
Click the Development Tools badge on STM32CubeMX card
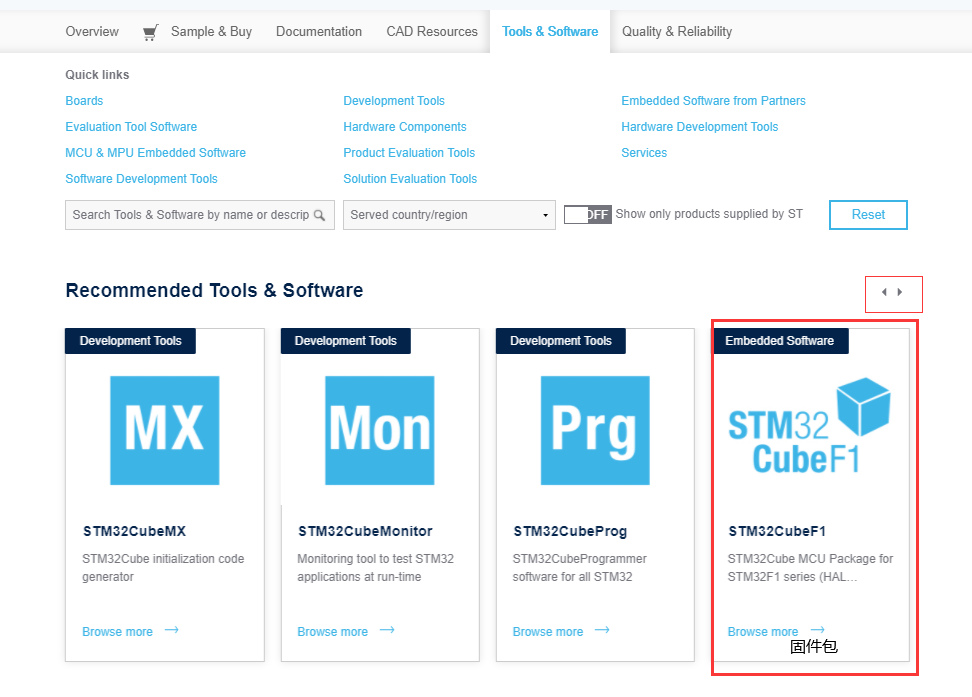(130, 341)
